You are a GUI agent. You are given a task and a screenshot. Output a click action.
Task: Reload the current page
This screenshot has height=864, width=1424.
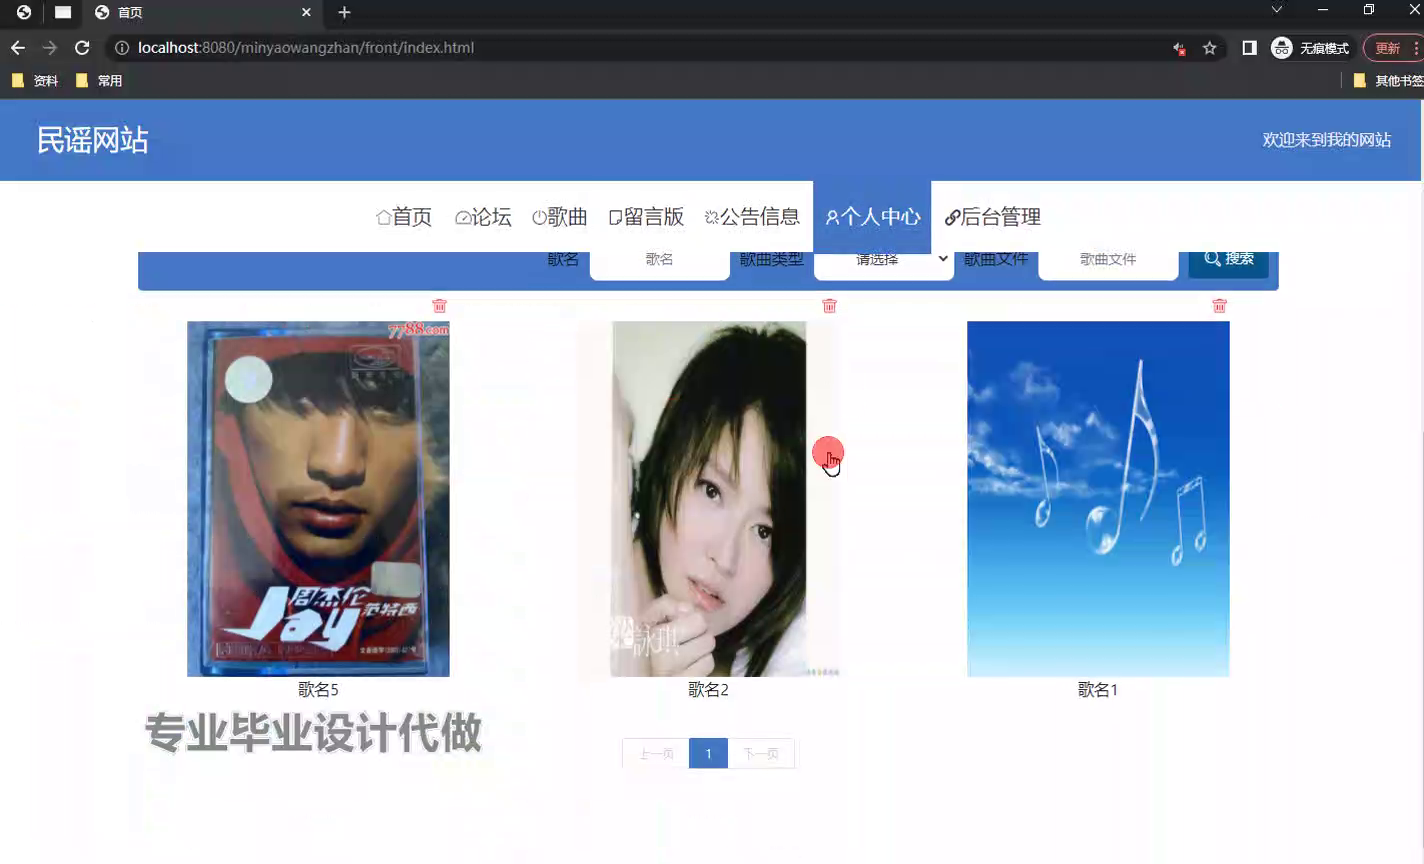point(82,48)
